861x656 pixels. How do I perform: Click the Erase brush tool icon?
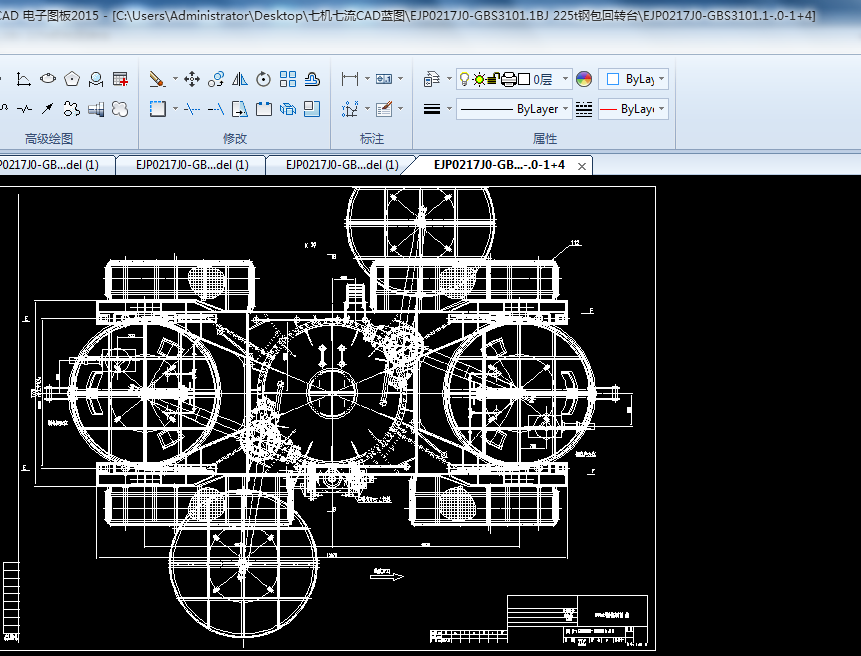click(157, 79)
